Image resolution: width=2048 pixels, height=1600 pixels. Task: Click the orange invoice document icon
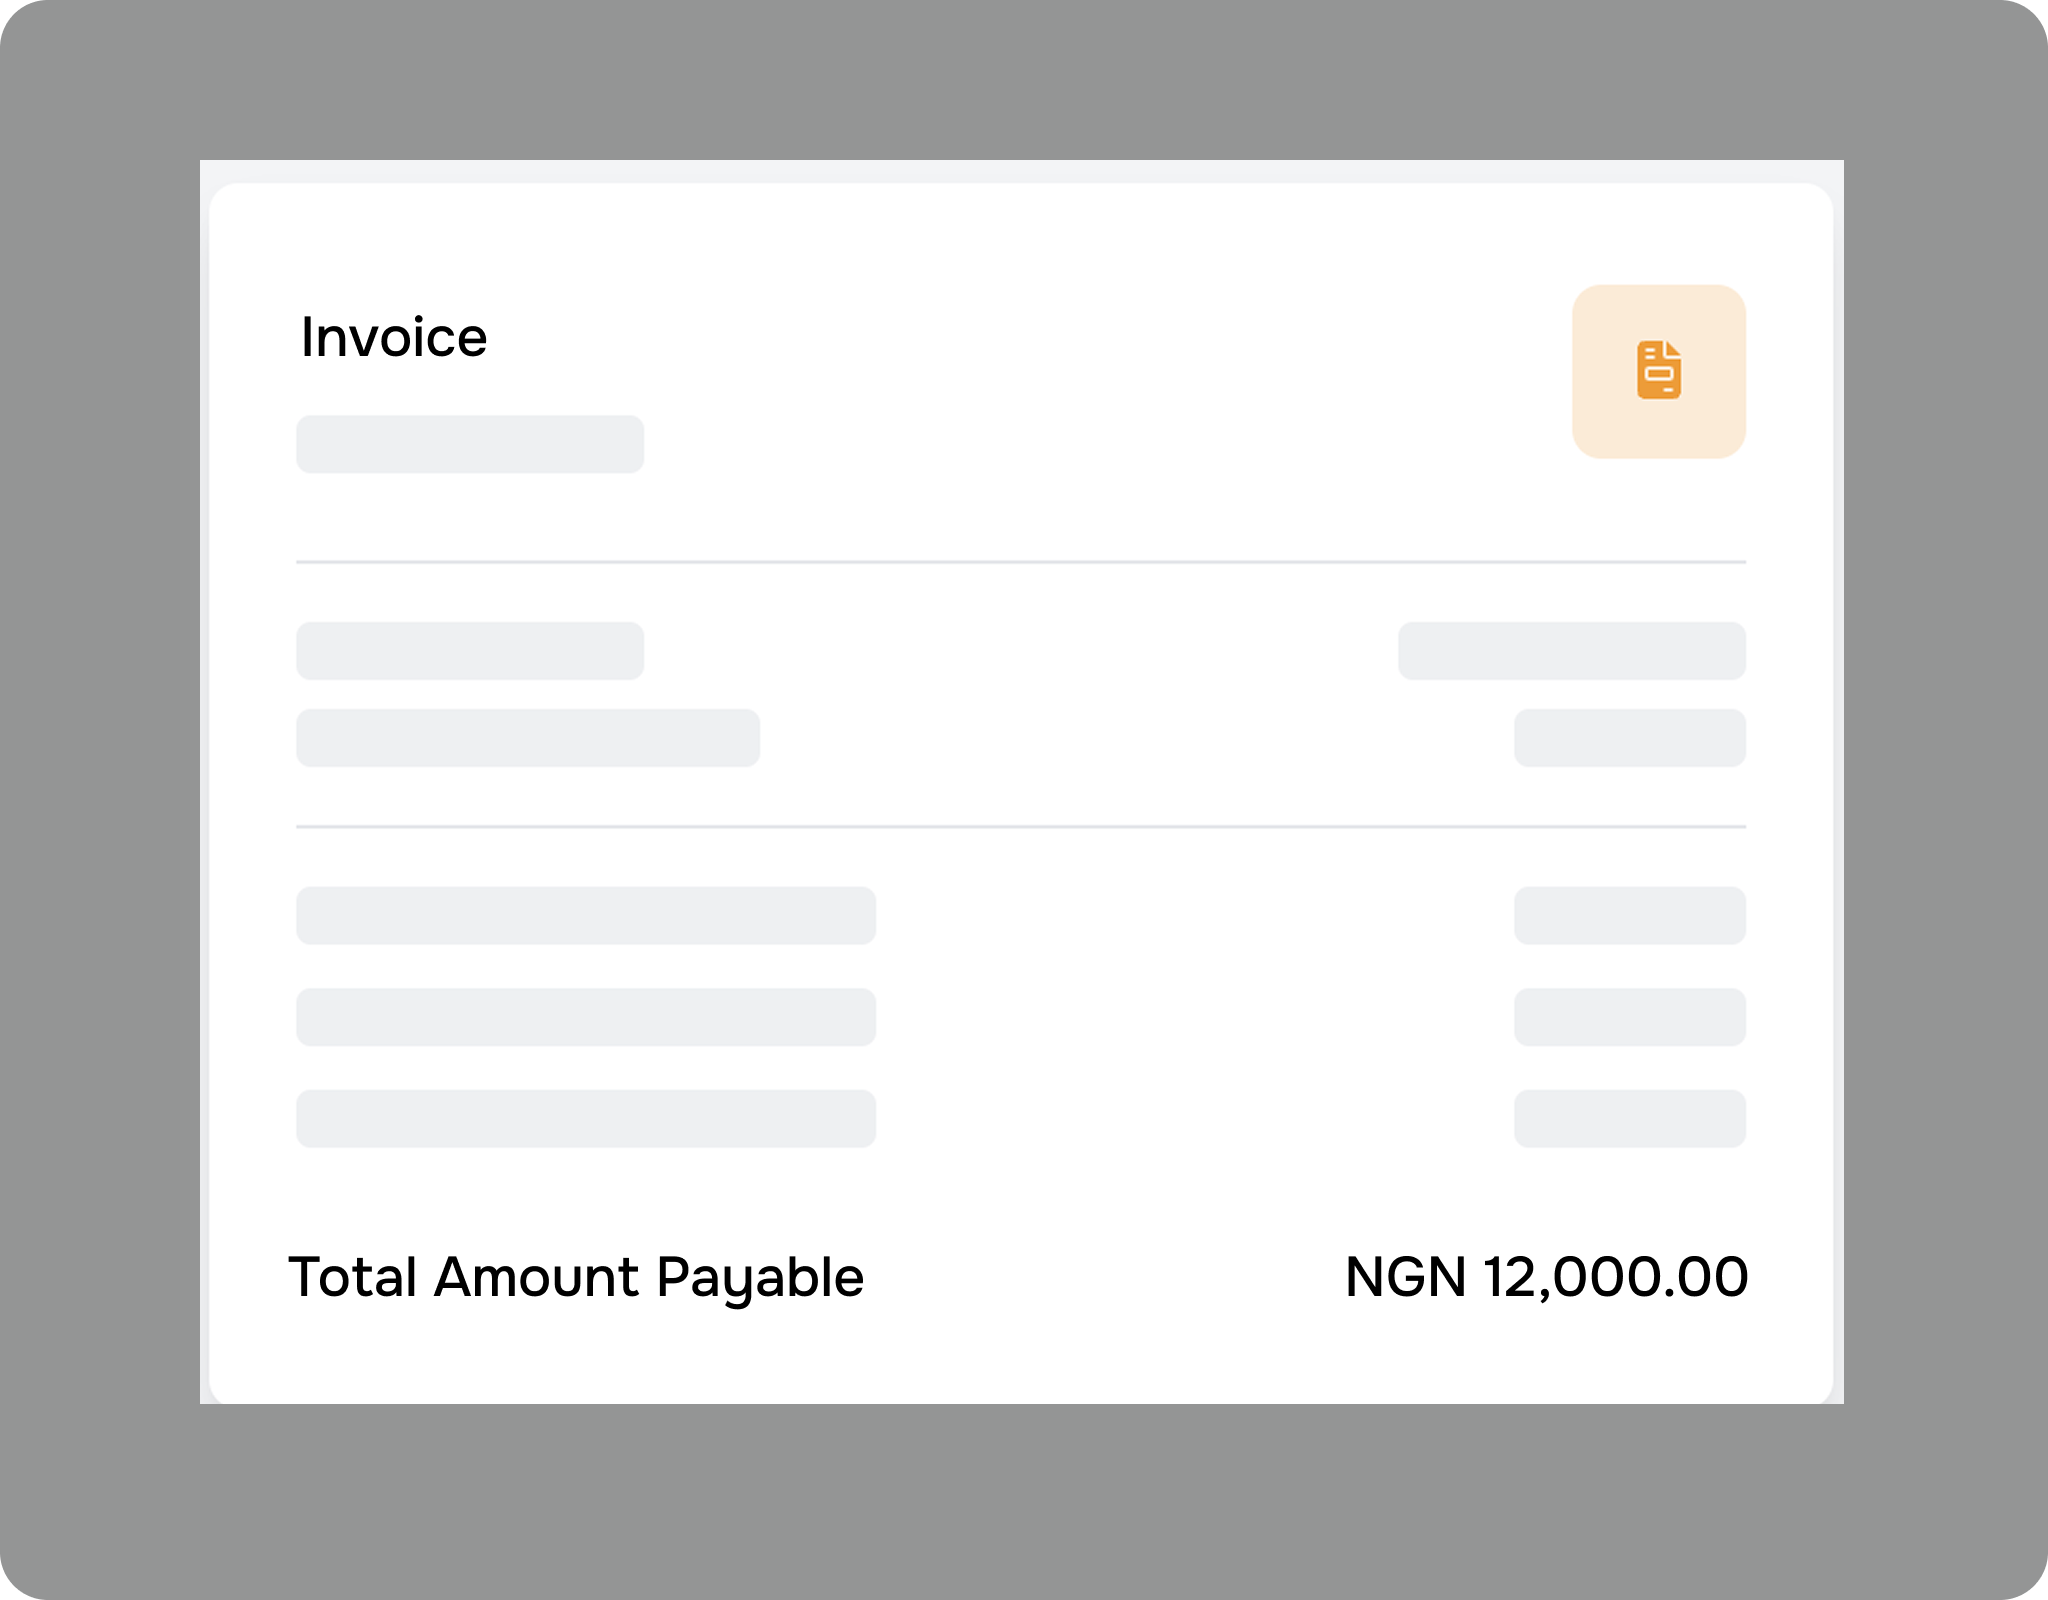1658,370
